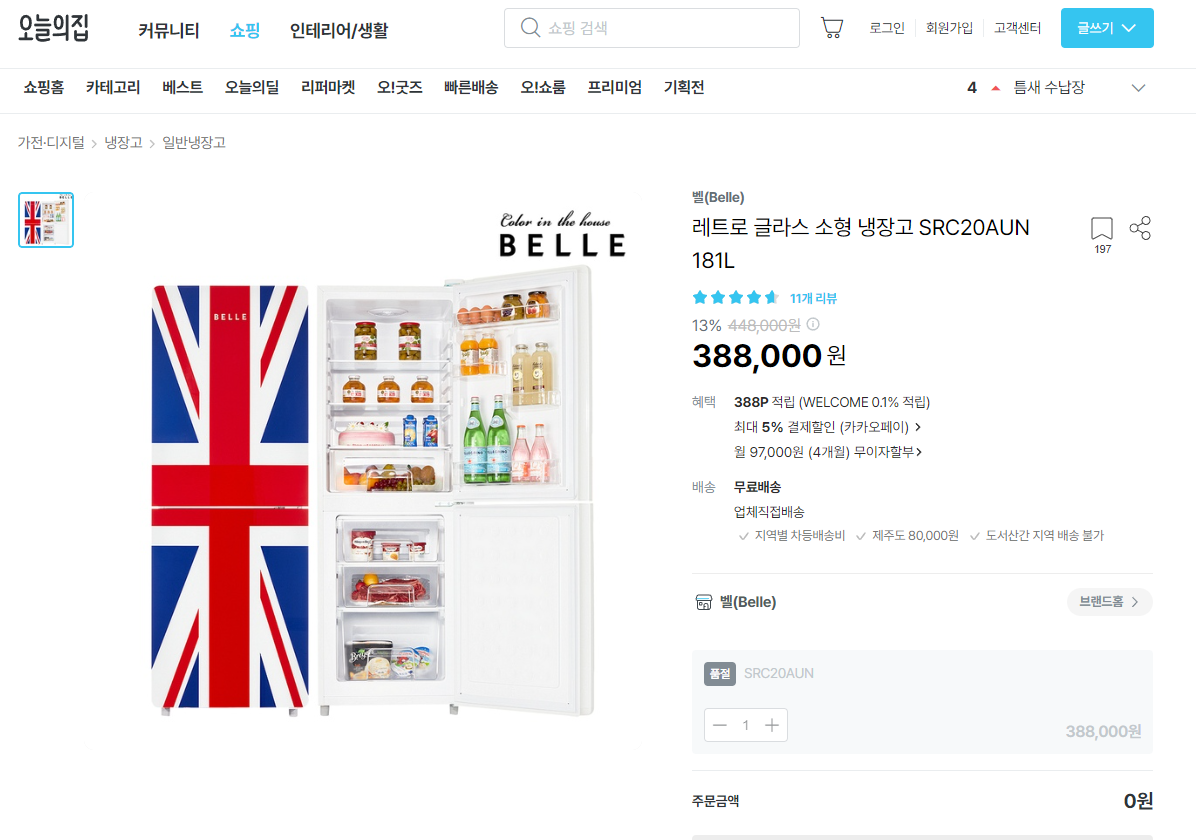Open the 11개 리뷰 link

[x=813, y=298]
